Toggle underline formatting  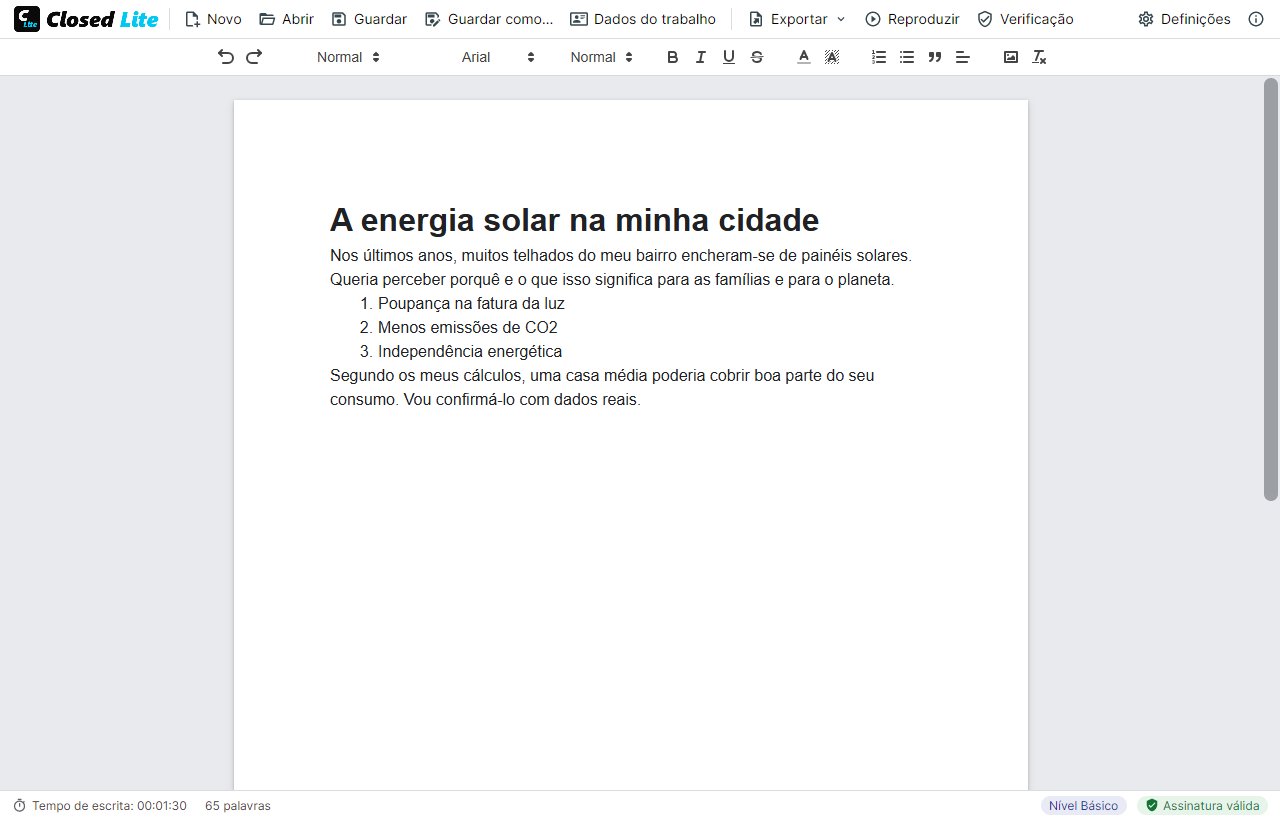(729, 57)
